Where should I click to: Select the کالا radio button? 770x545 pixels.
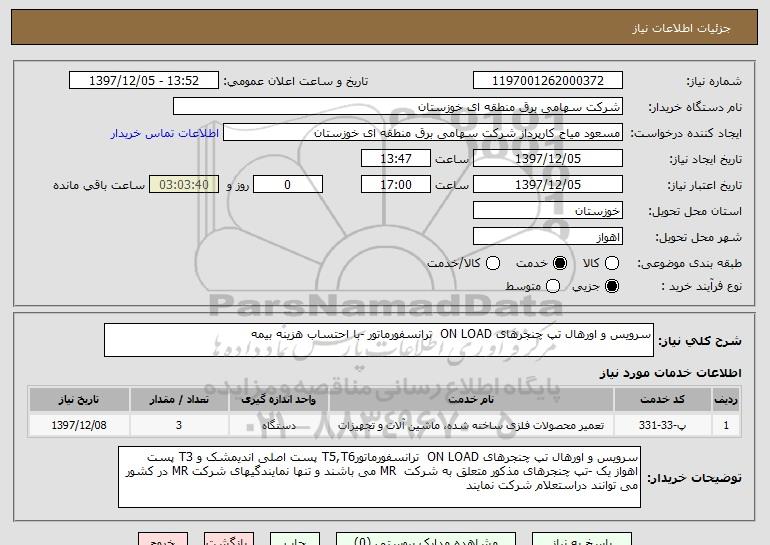[613, 262]
